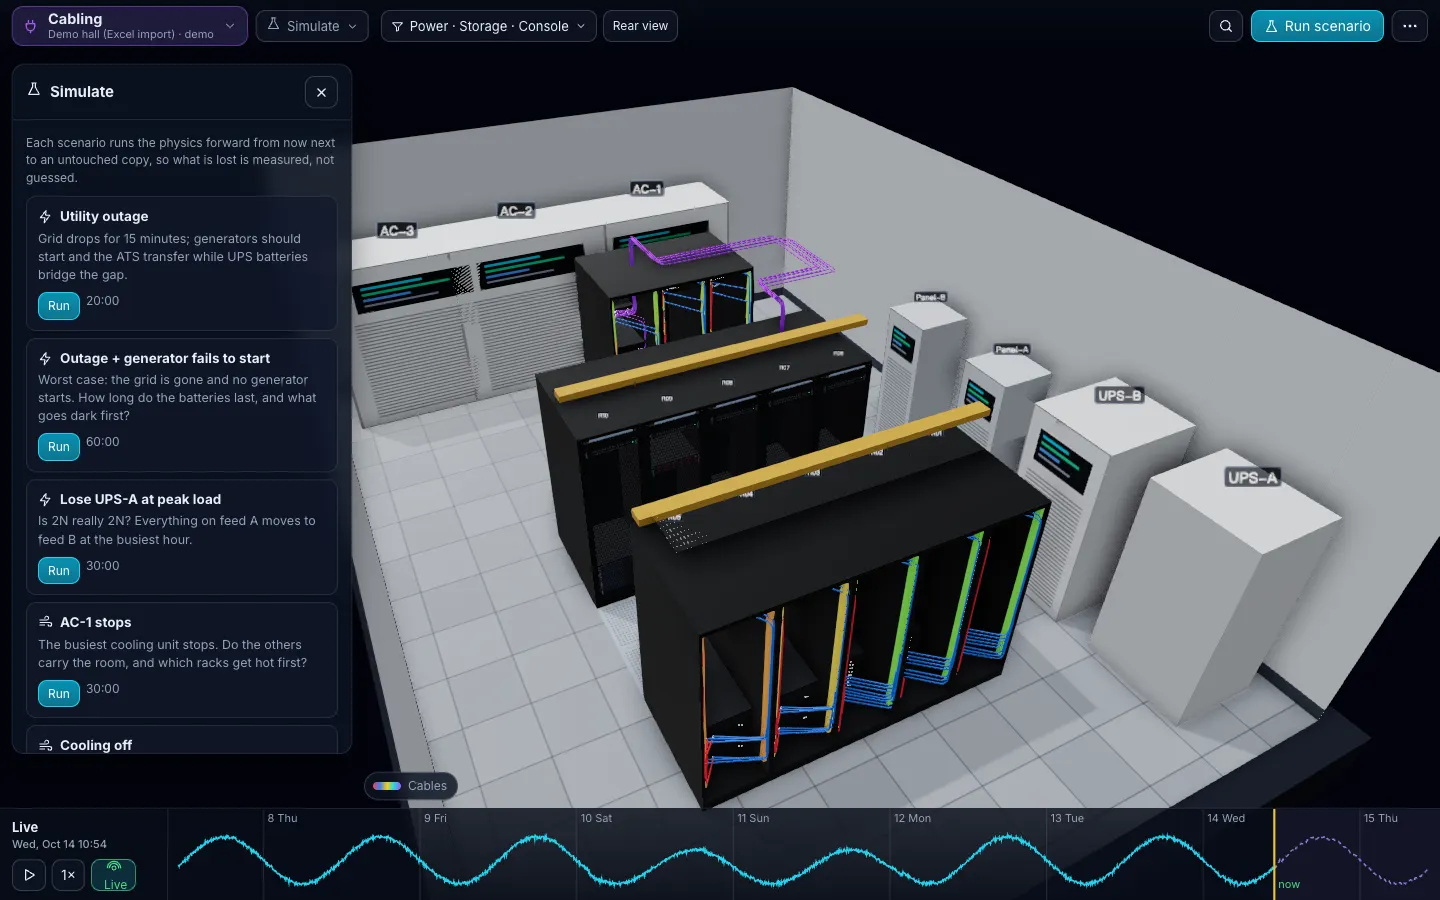The width and height of the screenshot is (1440, 900).
Task: Click the 'Wed, Oct 14 10:54' timestamp
Action: 59,844
